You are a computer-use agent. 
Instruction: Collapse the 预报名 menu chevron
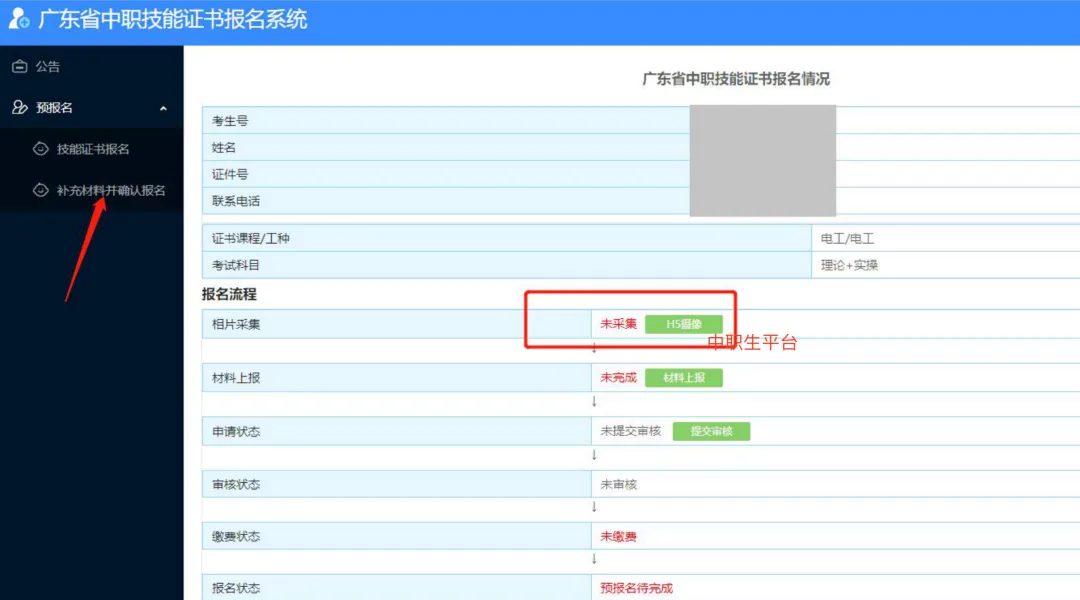point(163,108)
